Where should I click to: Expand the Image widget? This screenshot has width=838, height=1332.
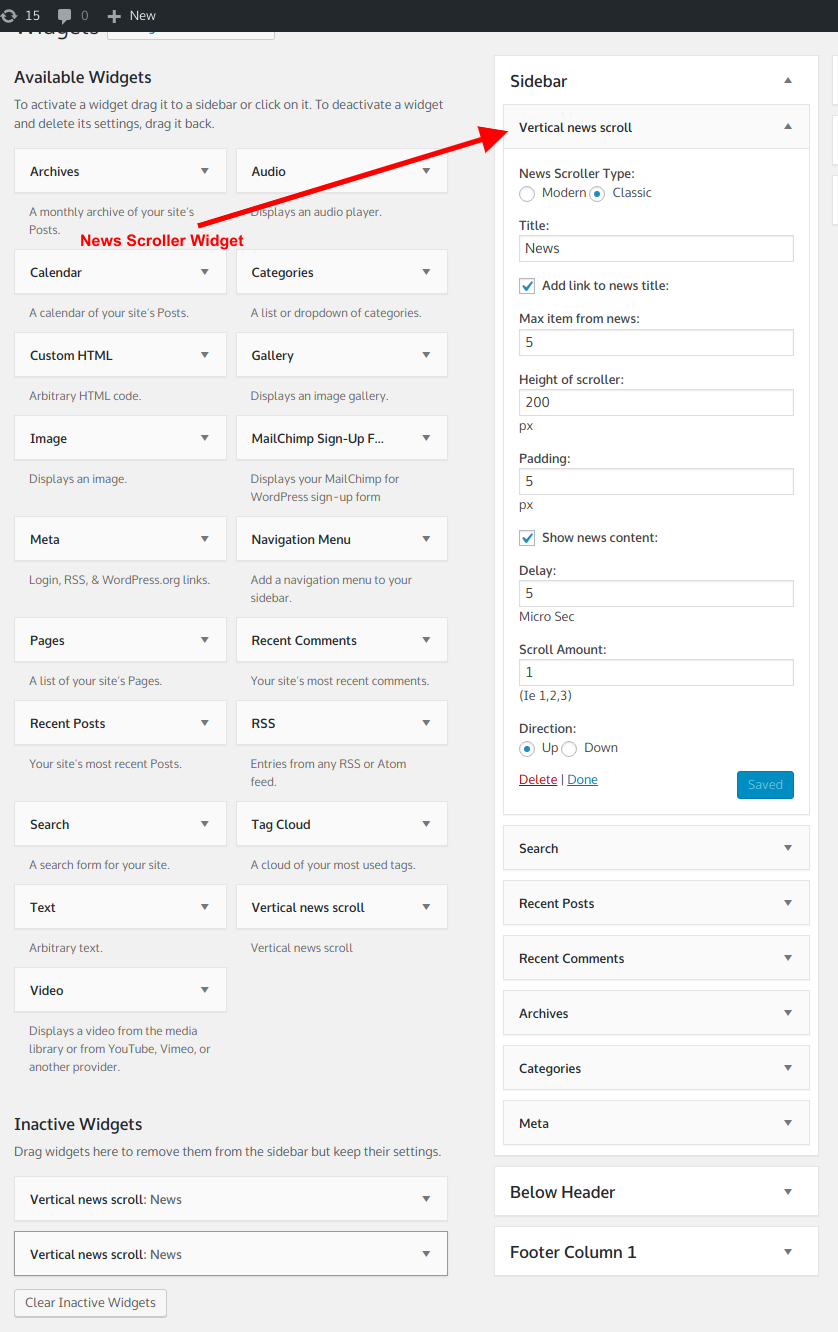point(205,438)
